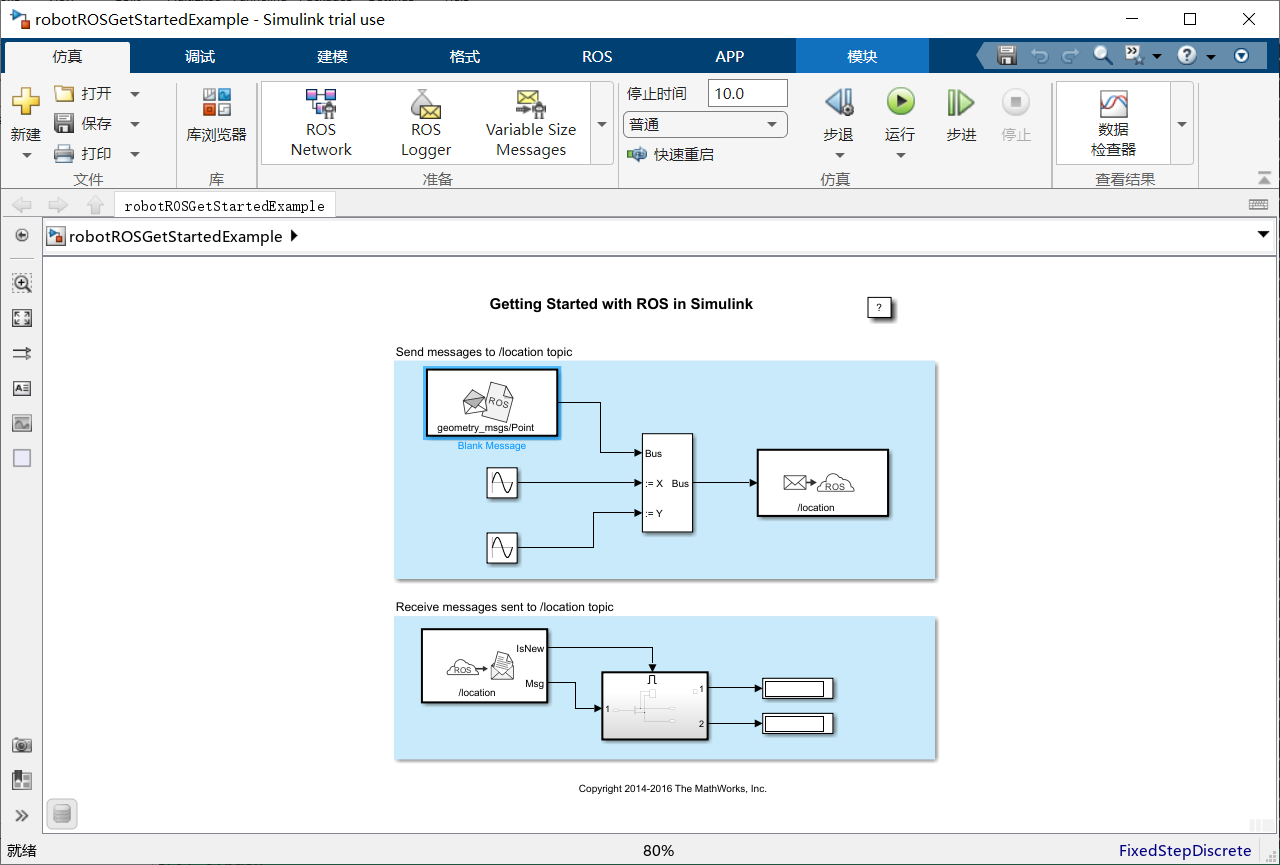The height and width of the screenshot is (865, 1280).
Task: Click the forward navigation arrow
Action: 58,205
